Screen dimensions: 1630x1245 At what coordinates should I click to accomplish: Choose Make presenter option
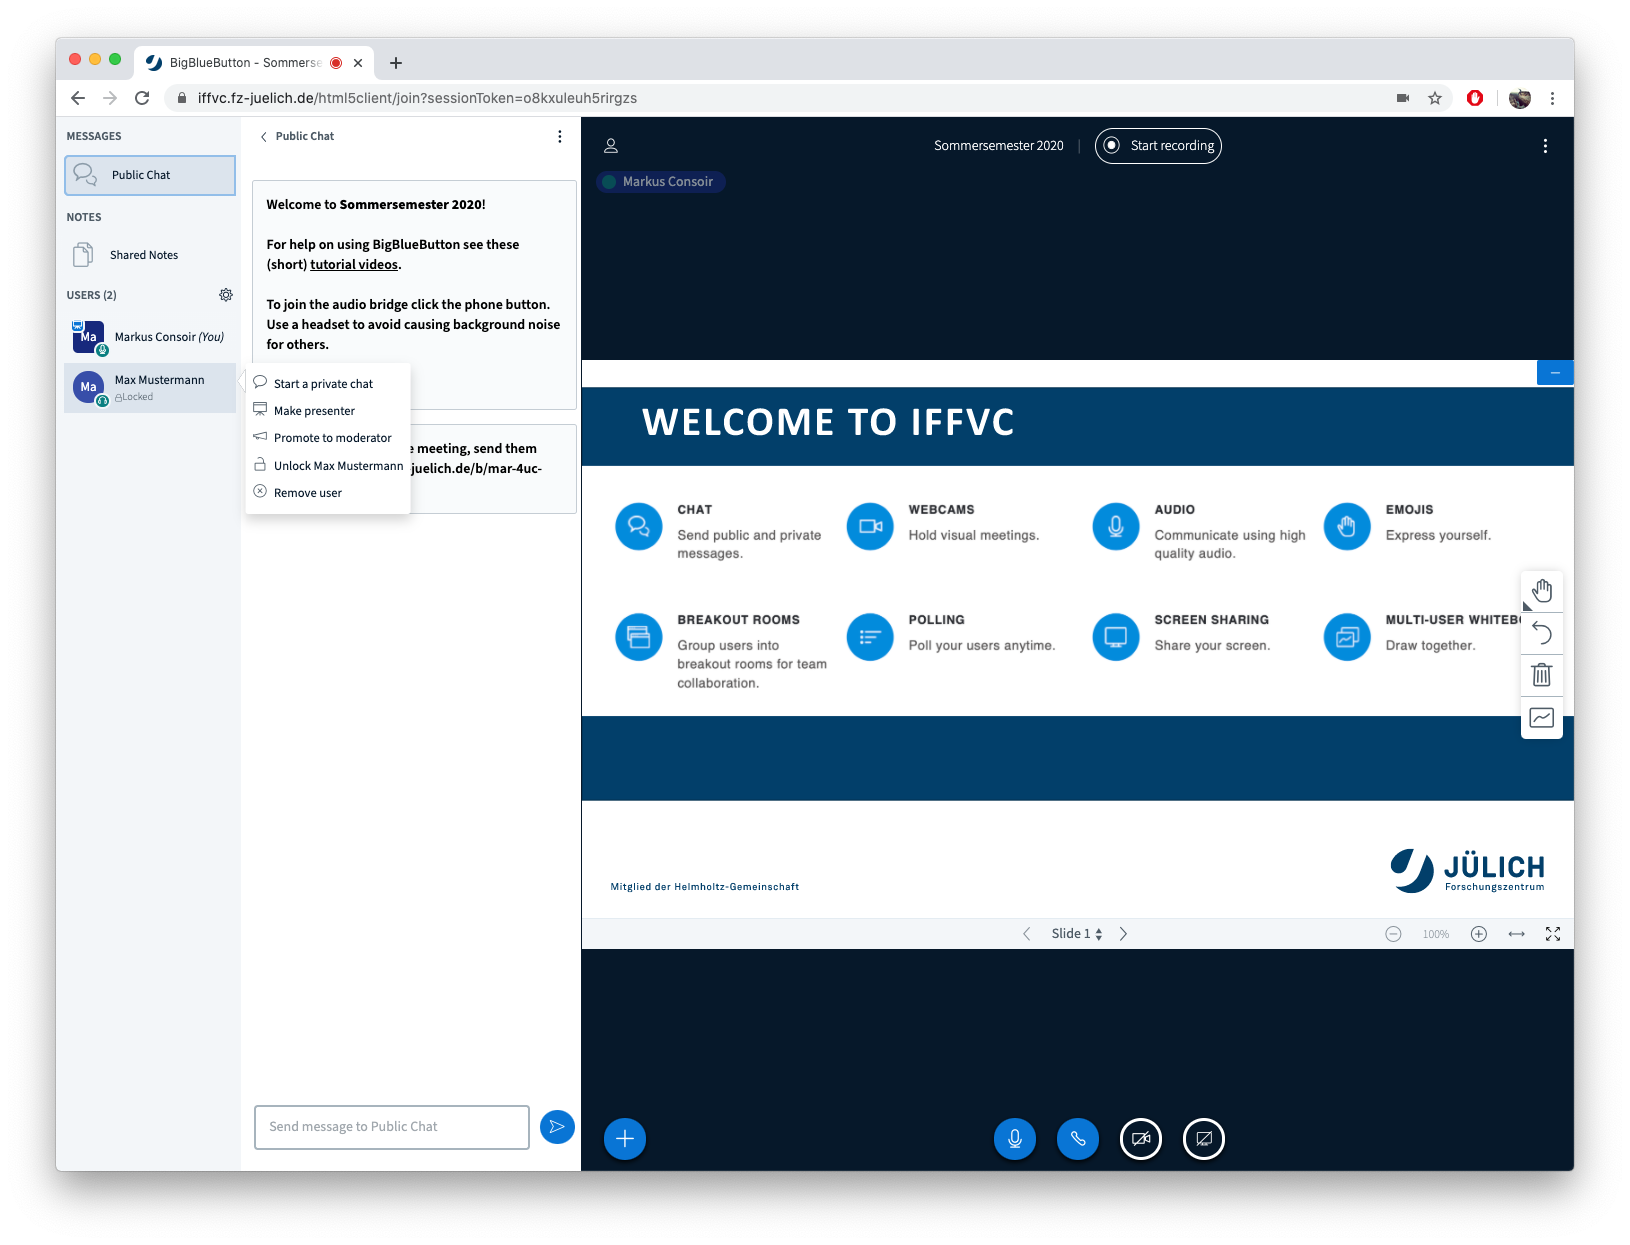coord(327,411)
